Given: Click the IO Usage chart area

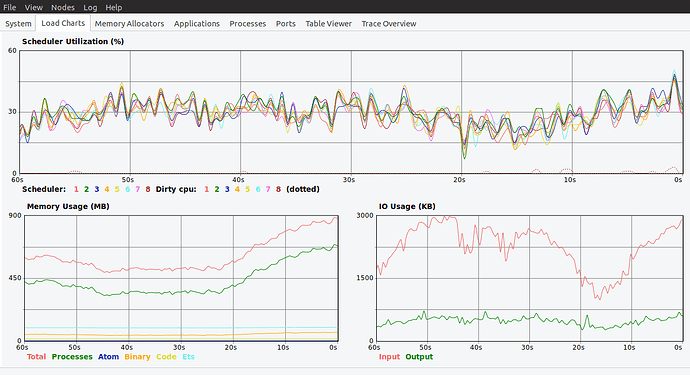Looking at the screenshot, I should click(529, 278).
